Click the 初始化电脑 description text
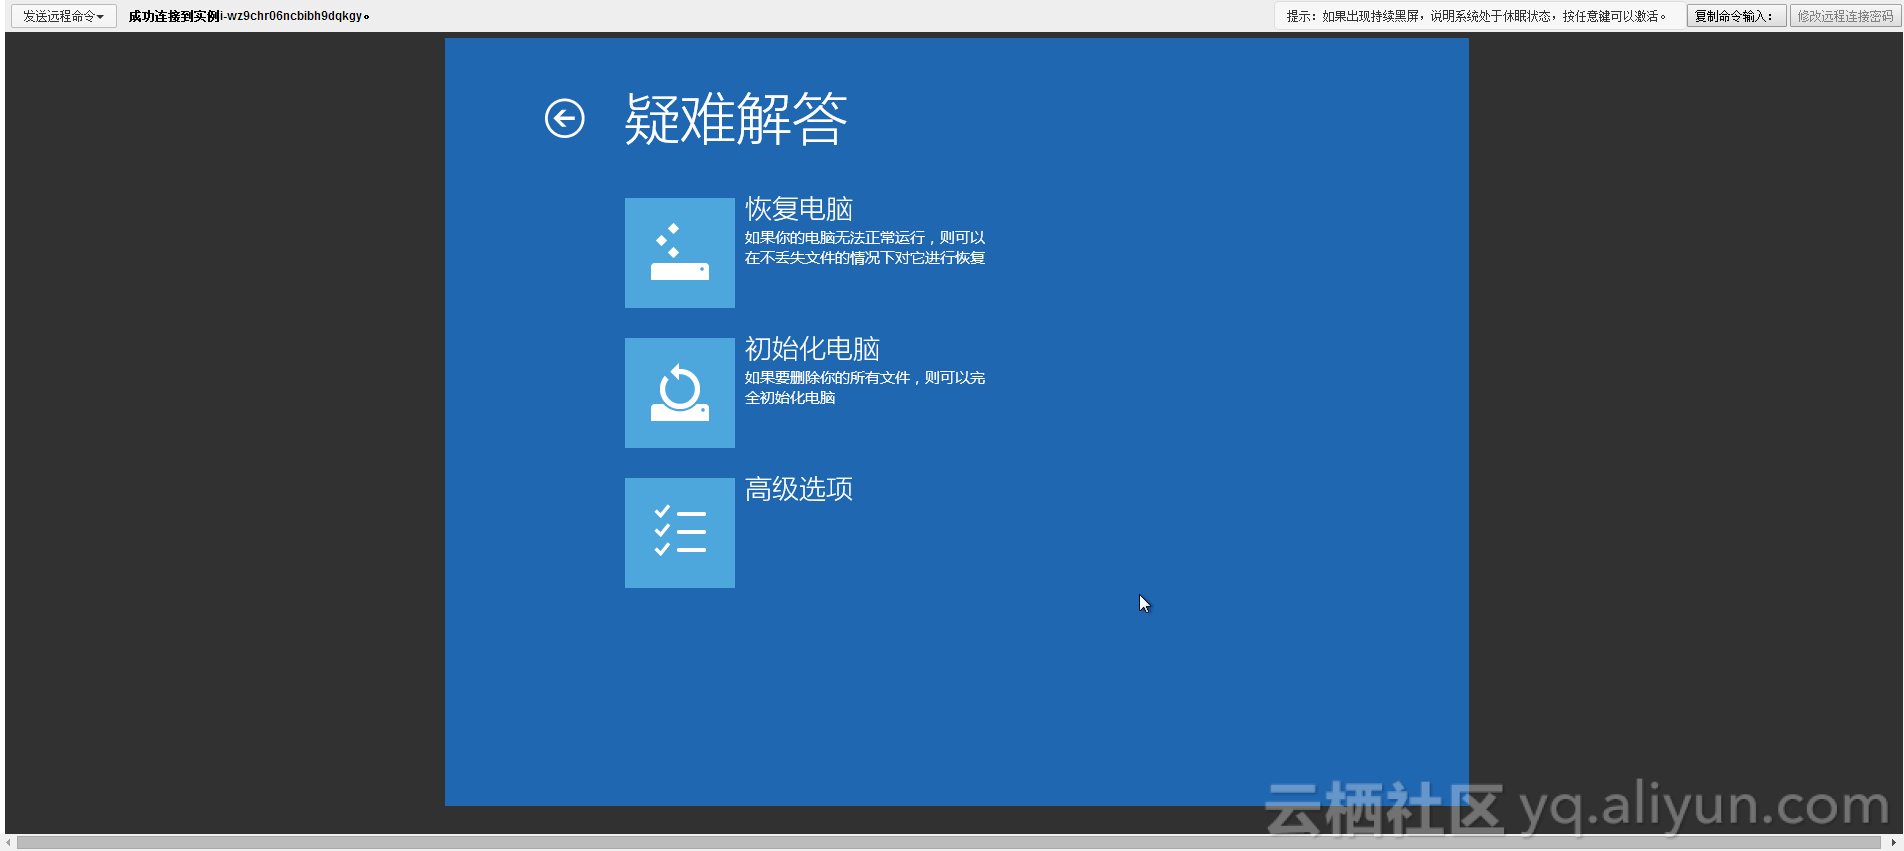1904x851 pixels. tap(865, 388)
